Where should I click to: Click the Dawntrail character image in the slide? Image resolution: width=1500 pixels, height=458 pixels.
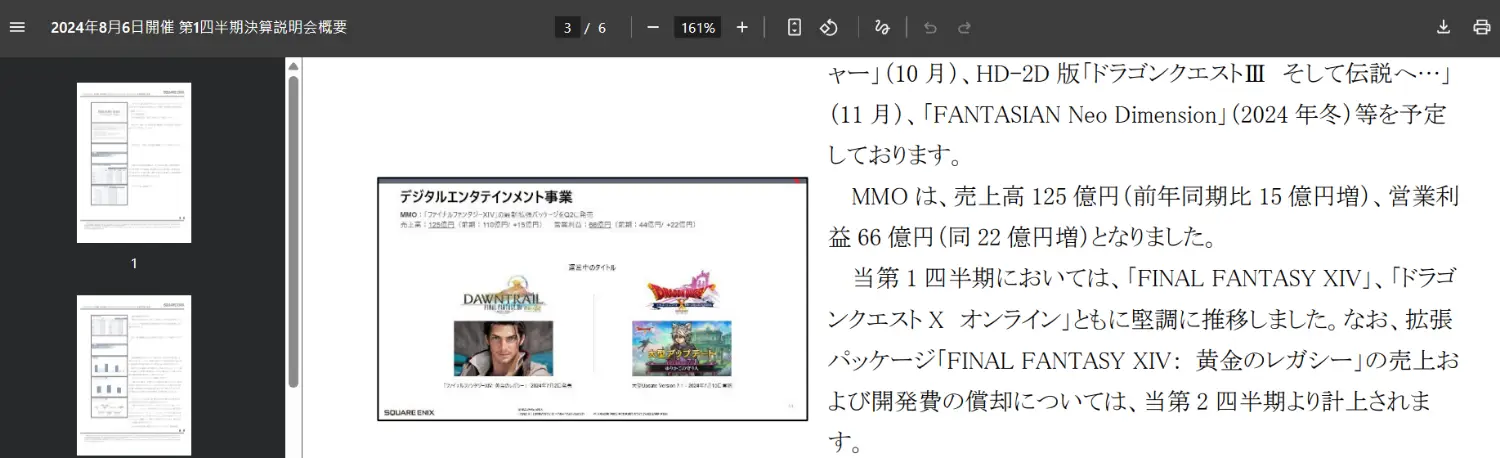coord(503,347)
